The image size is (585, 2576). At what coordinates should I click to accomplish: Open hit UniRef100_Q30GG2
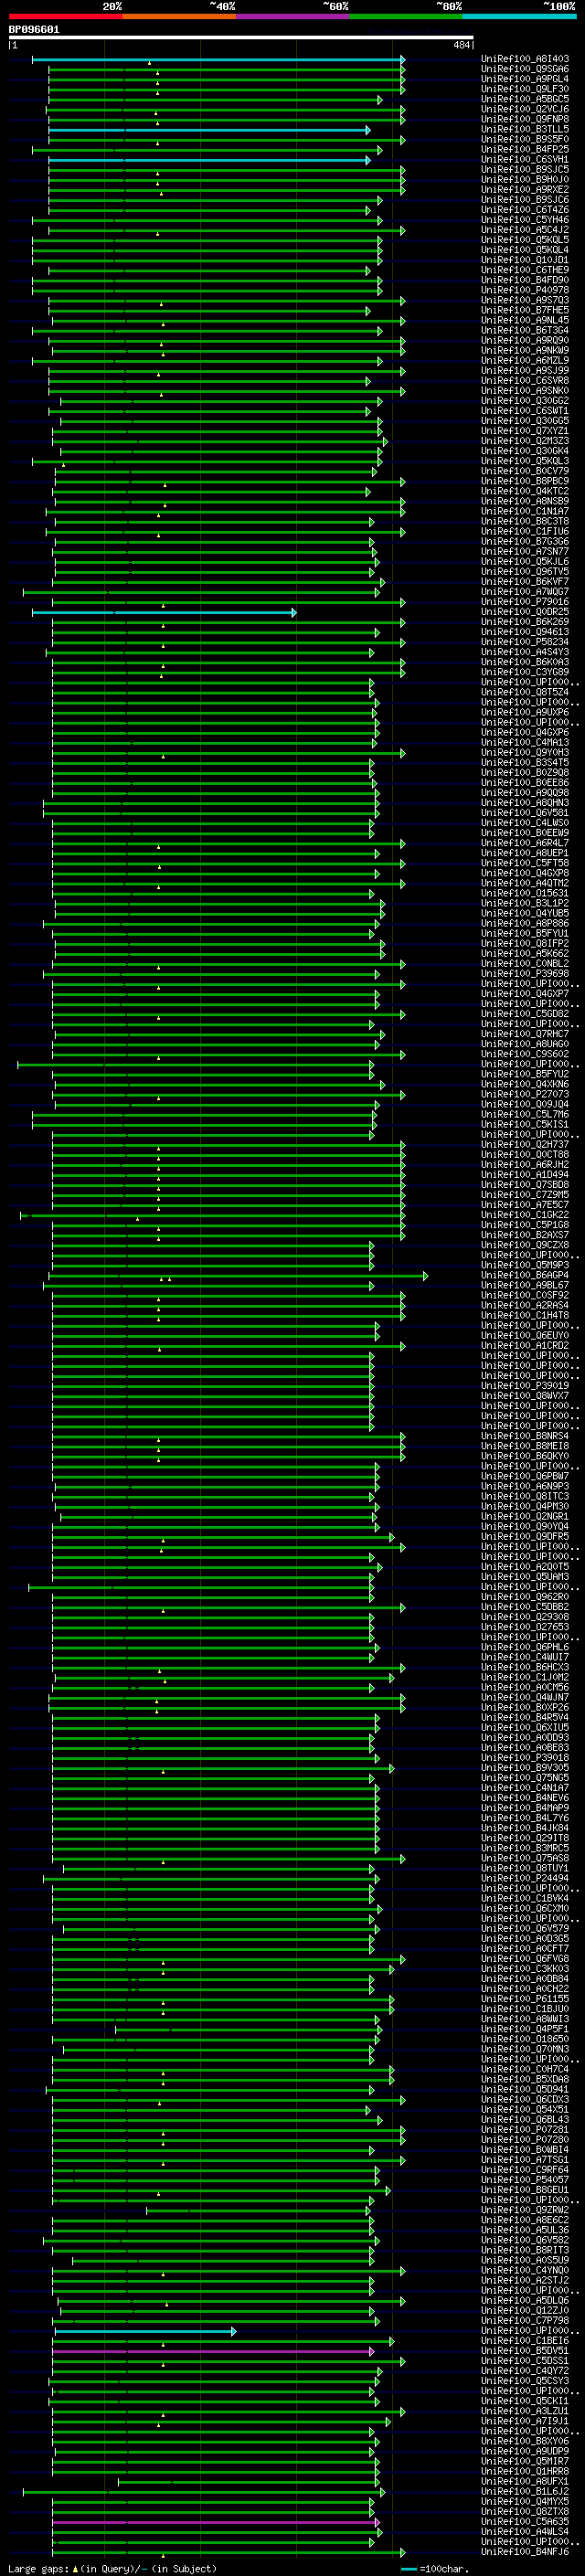pyautogui.click(x=525, y=401)
